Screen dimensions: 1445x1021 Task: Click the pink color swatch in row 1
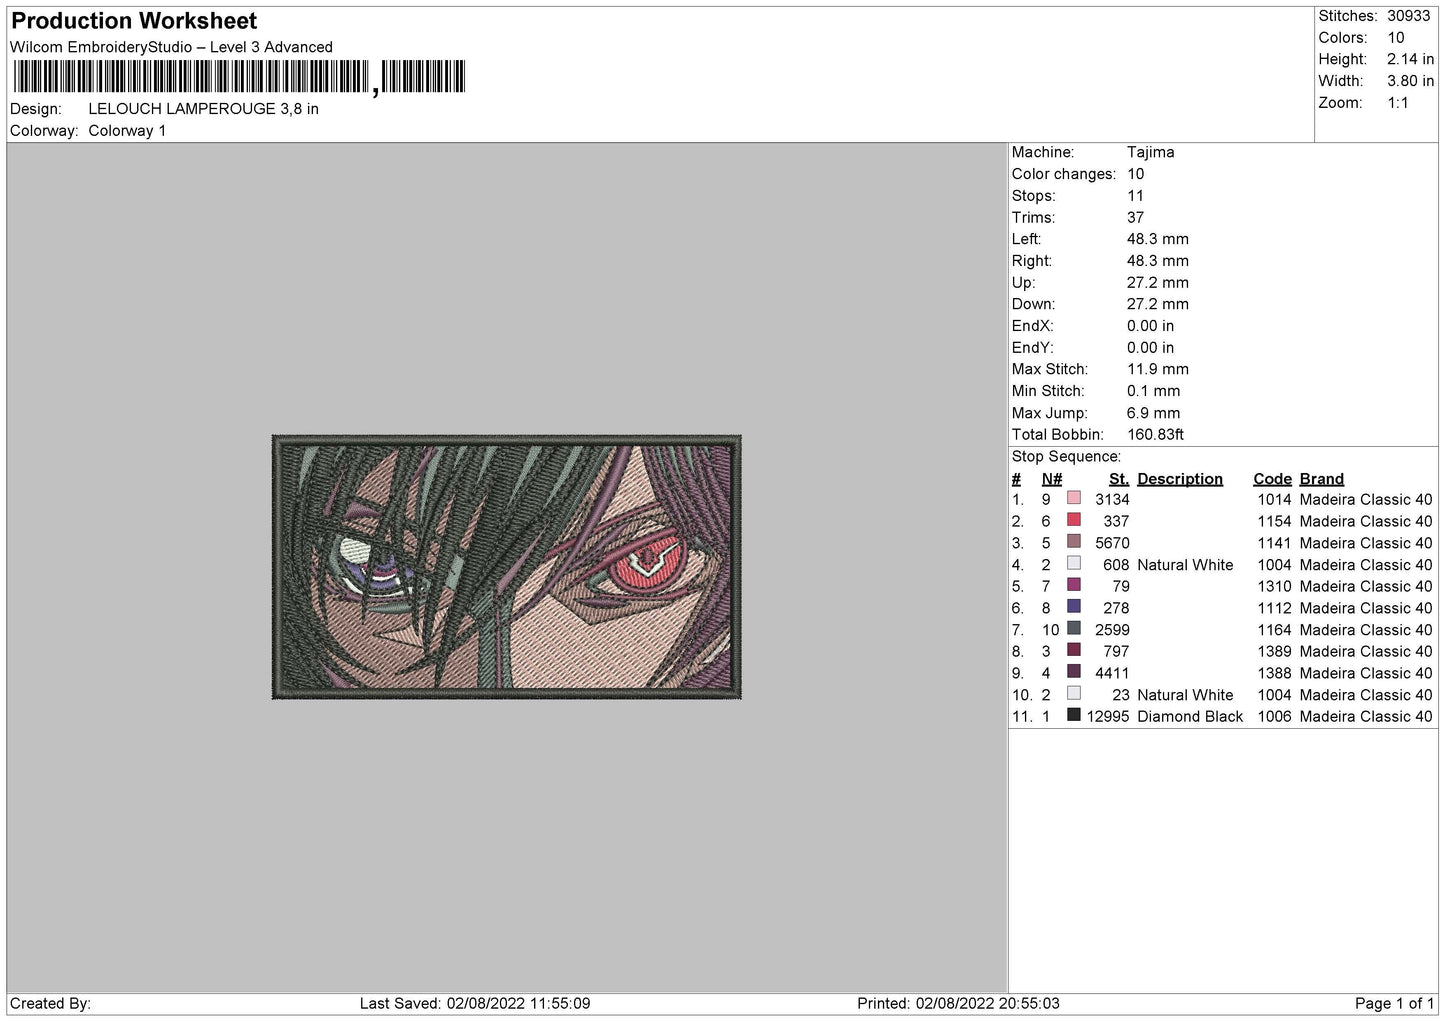tap(1073, 498)
